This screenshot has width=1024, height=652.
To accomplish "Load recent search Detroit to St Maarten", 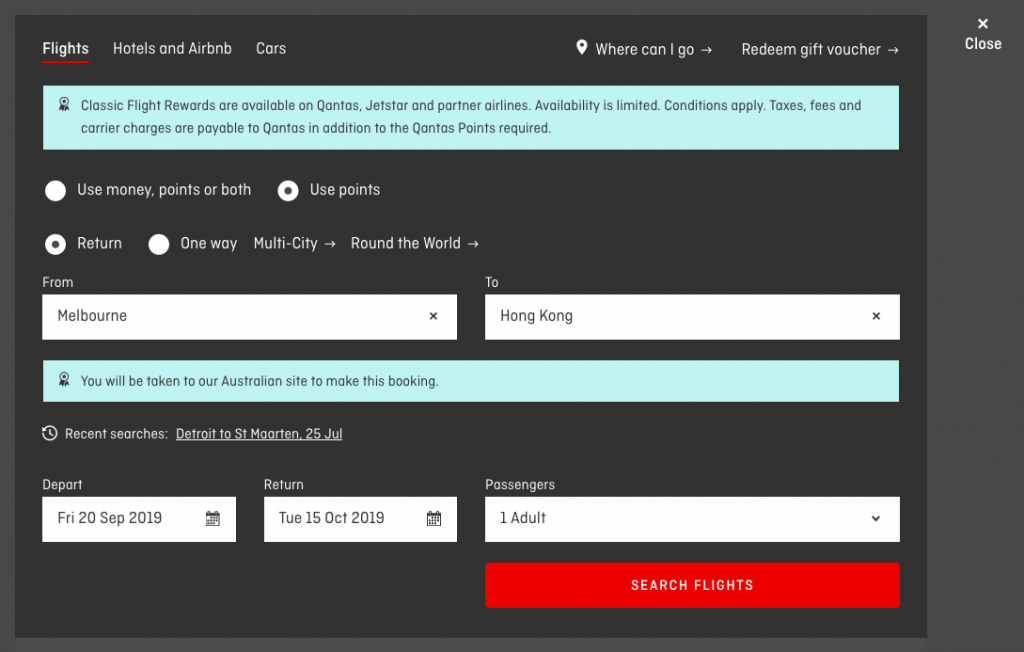I will (x=259, y=434).
